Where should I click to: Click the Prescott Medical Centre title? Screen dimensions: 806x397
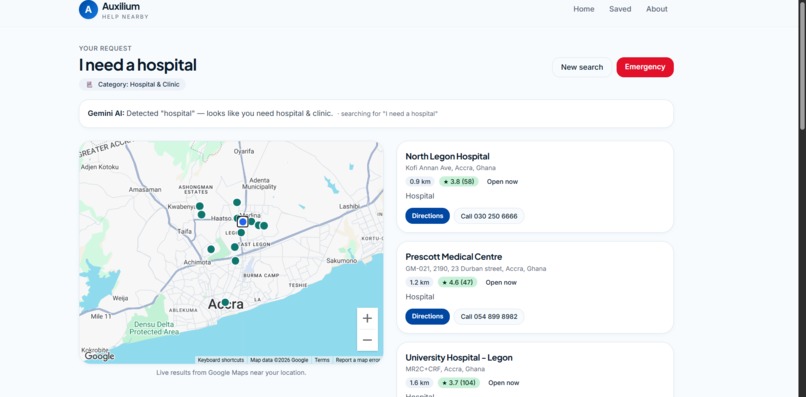[453, 257]
